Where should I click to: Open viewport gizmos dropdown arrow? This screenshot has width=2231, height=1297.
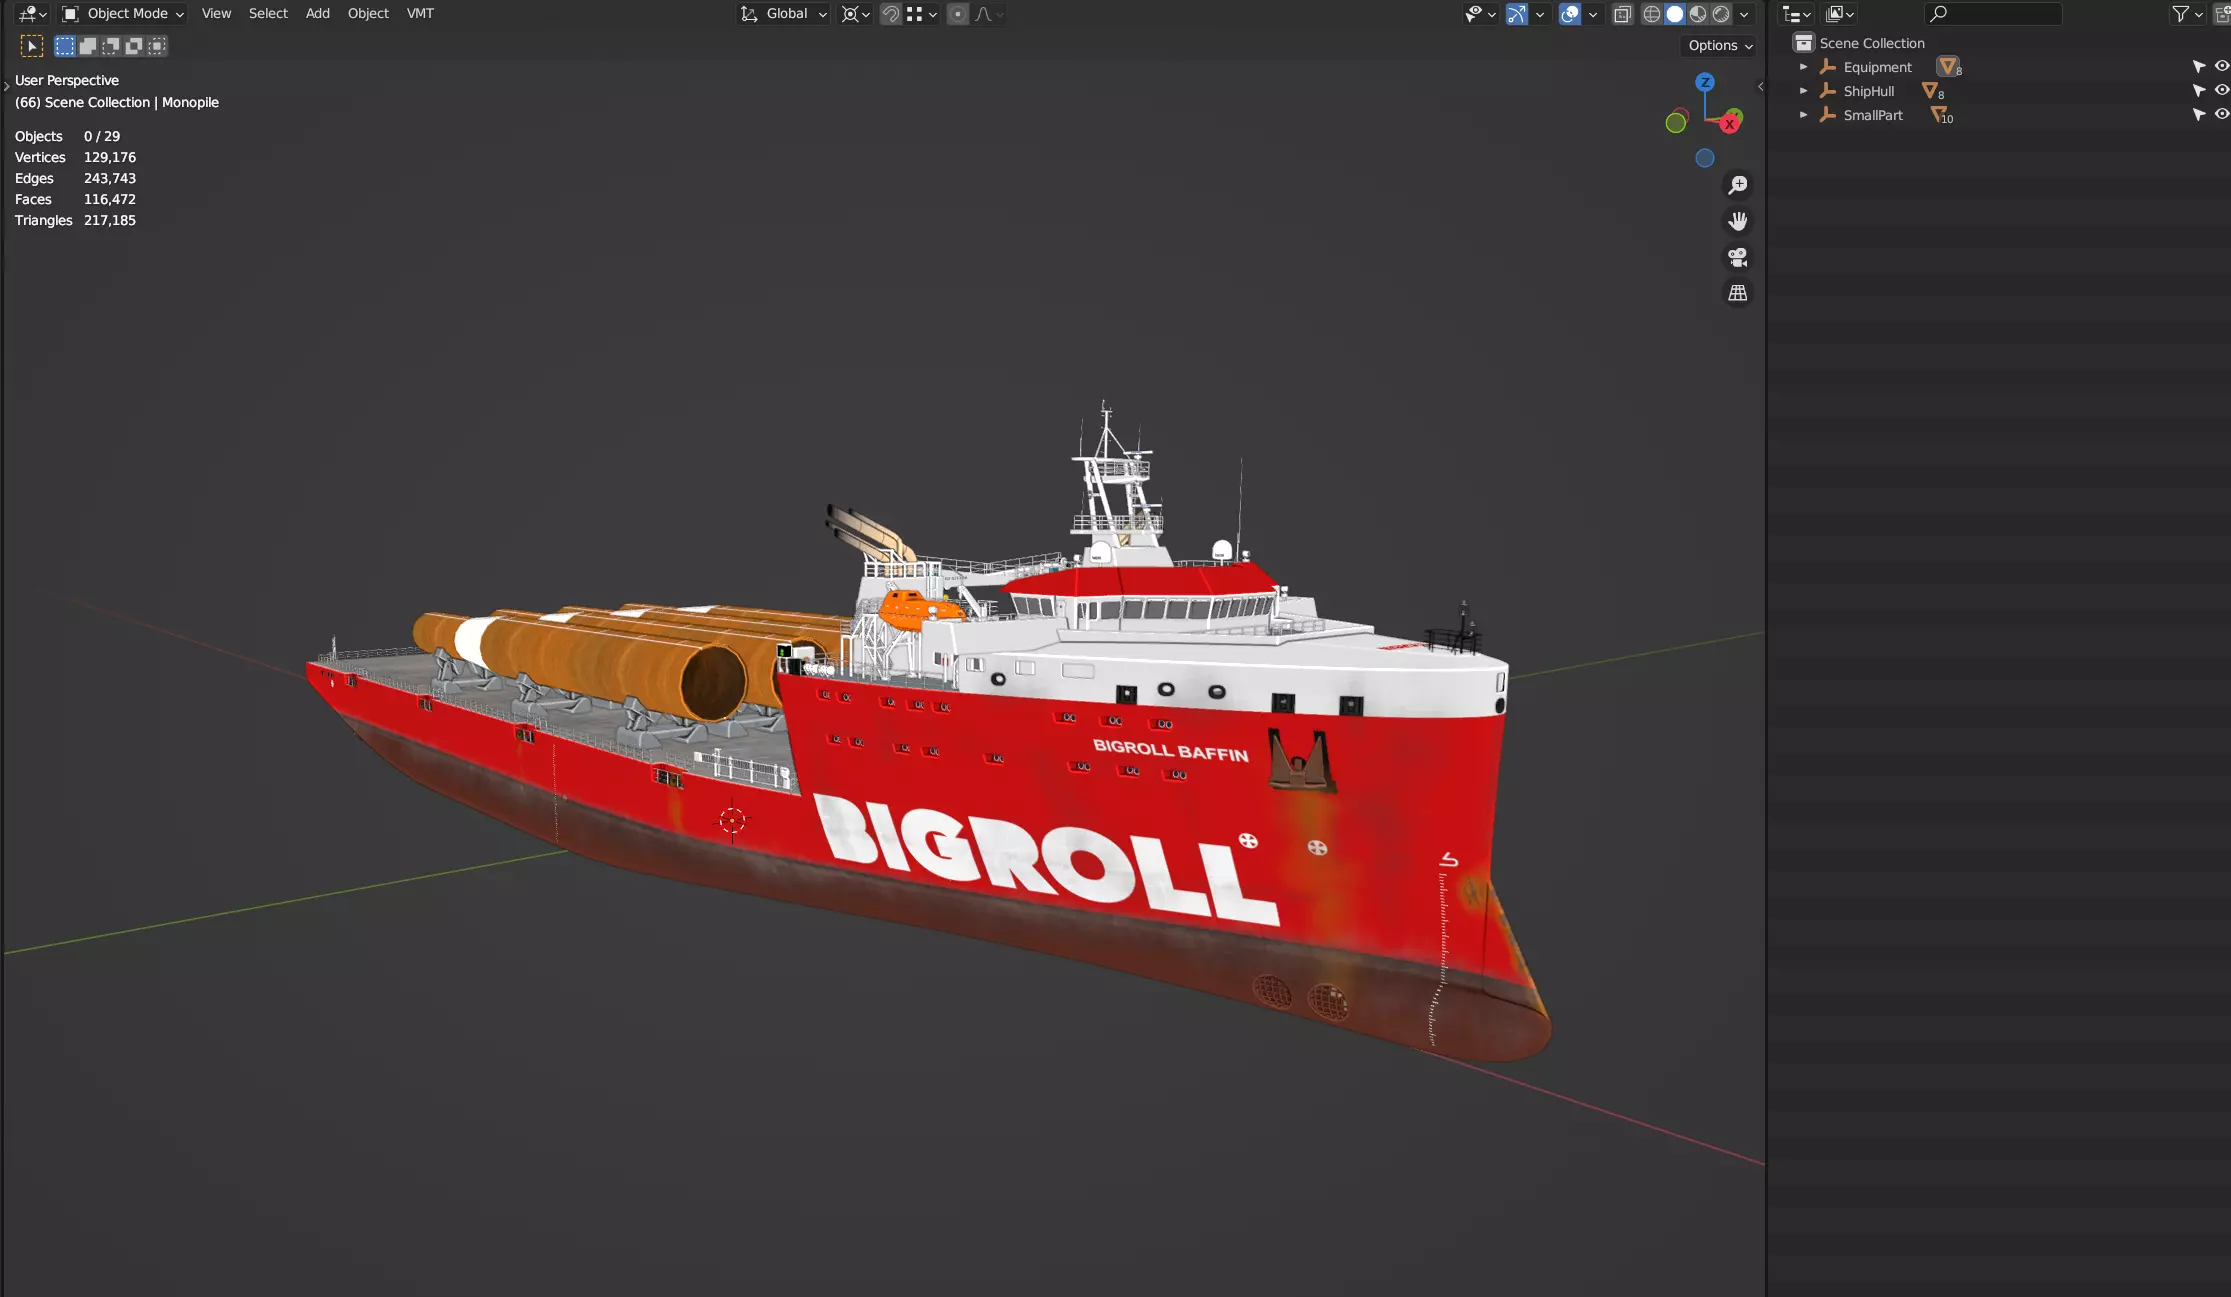pos(1540,14)
